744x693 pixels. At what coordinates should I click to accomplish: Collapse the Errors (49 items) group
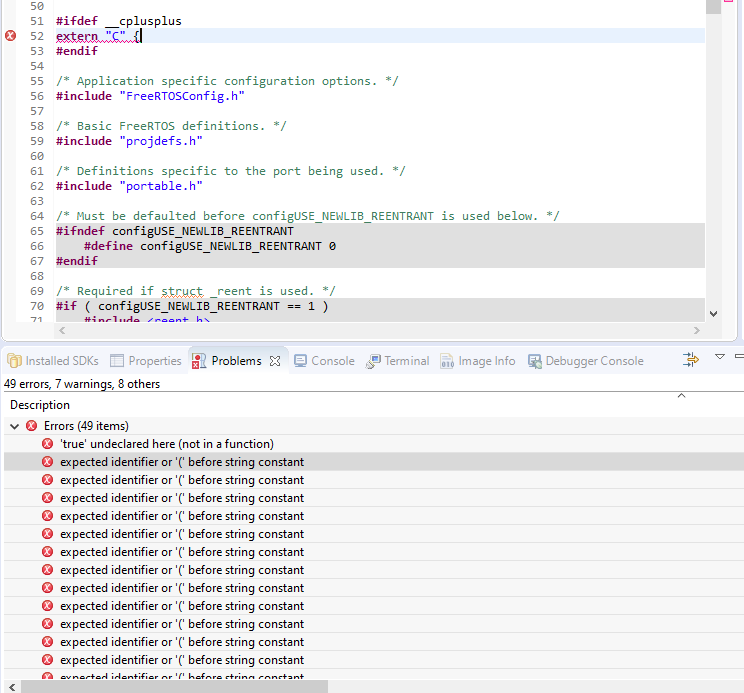[x=15, y=426]
